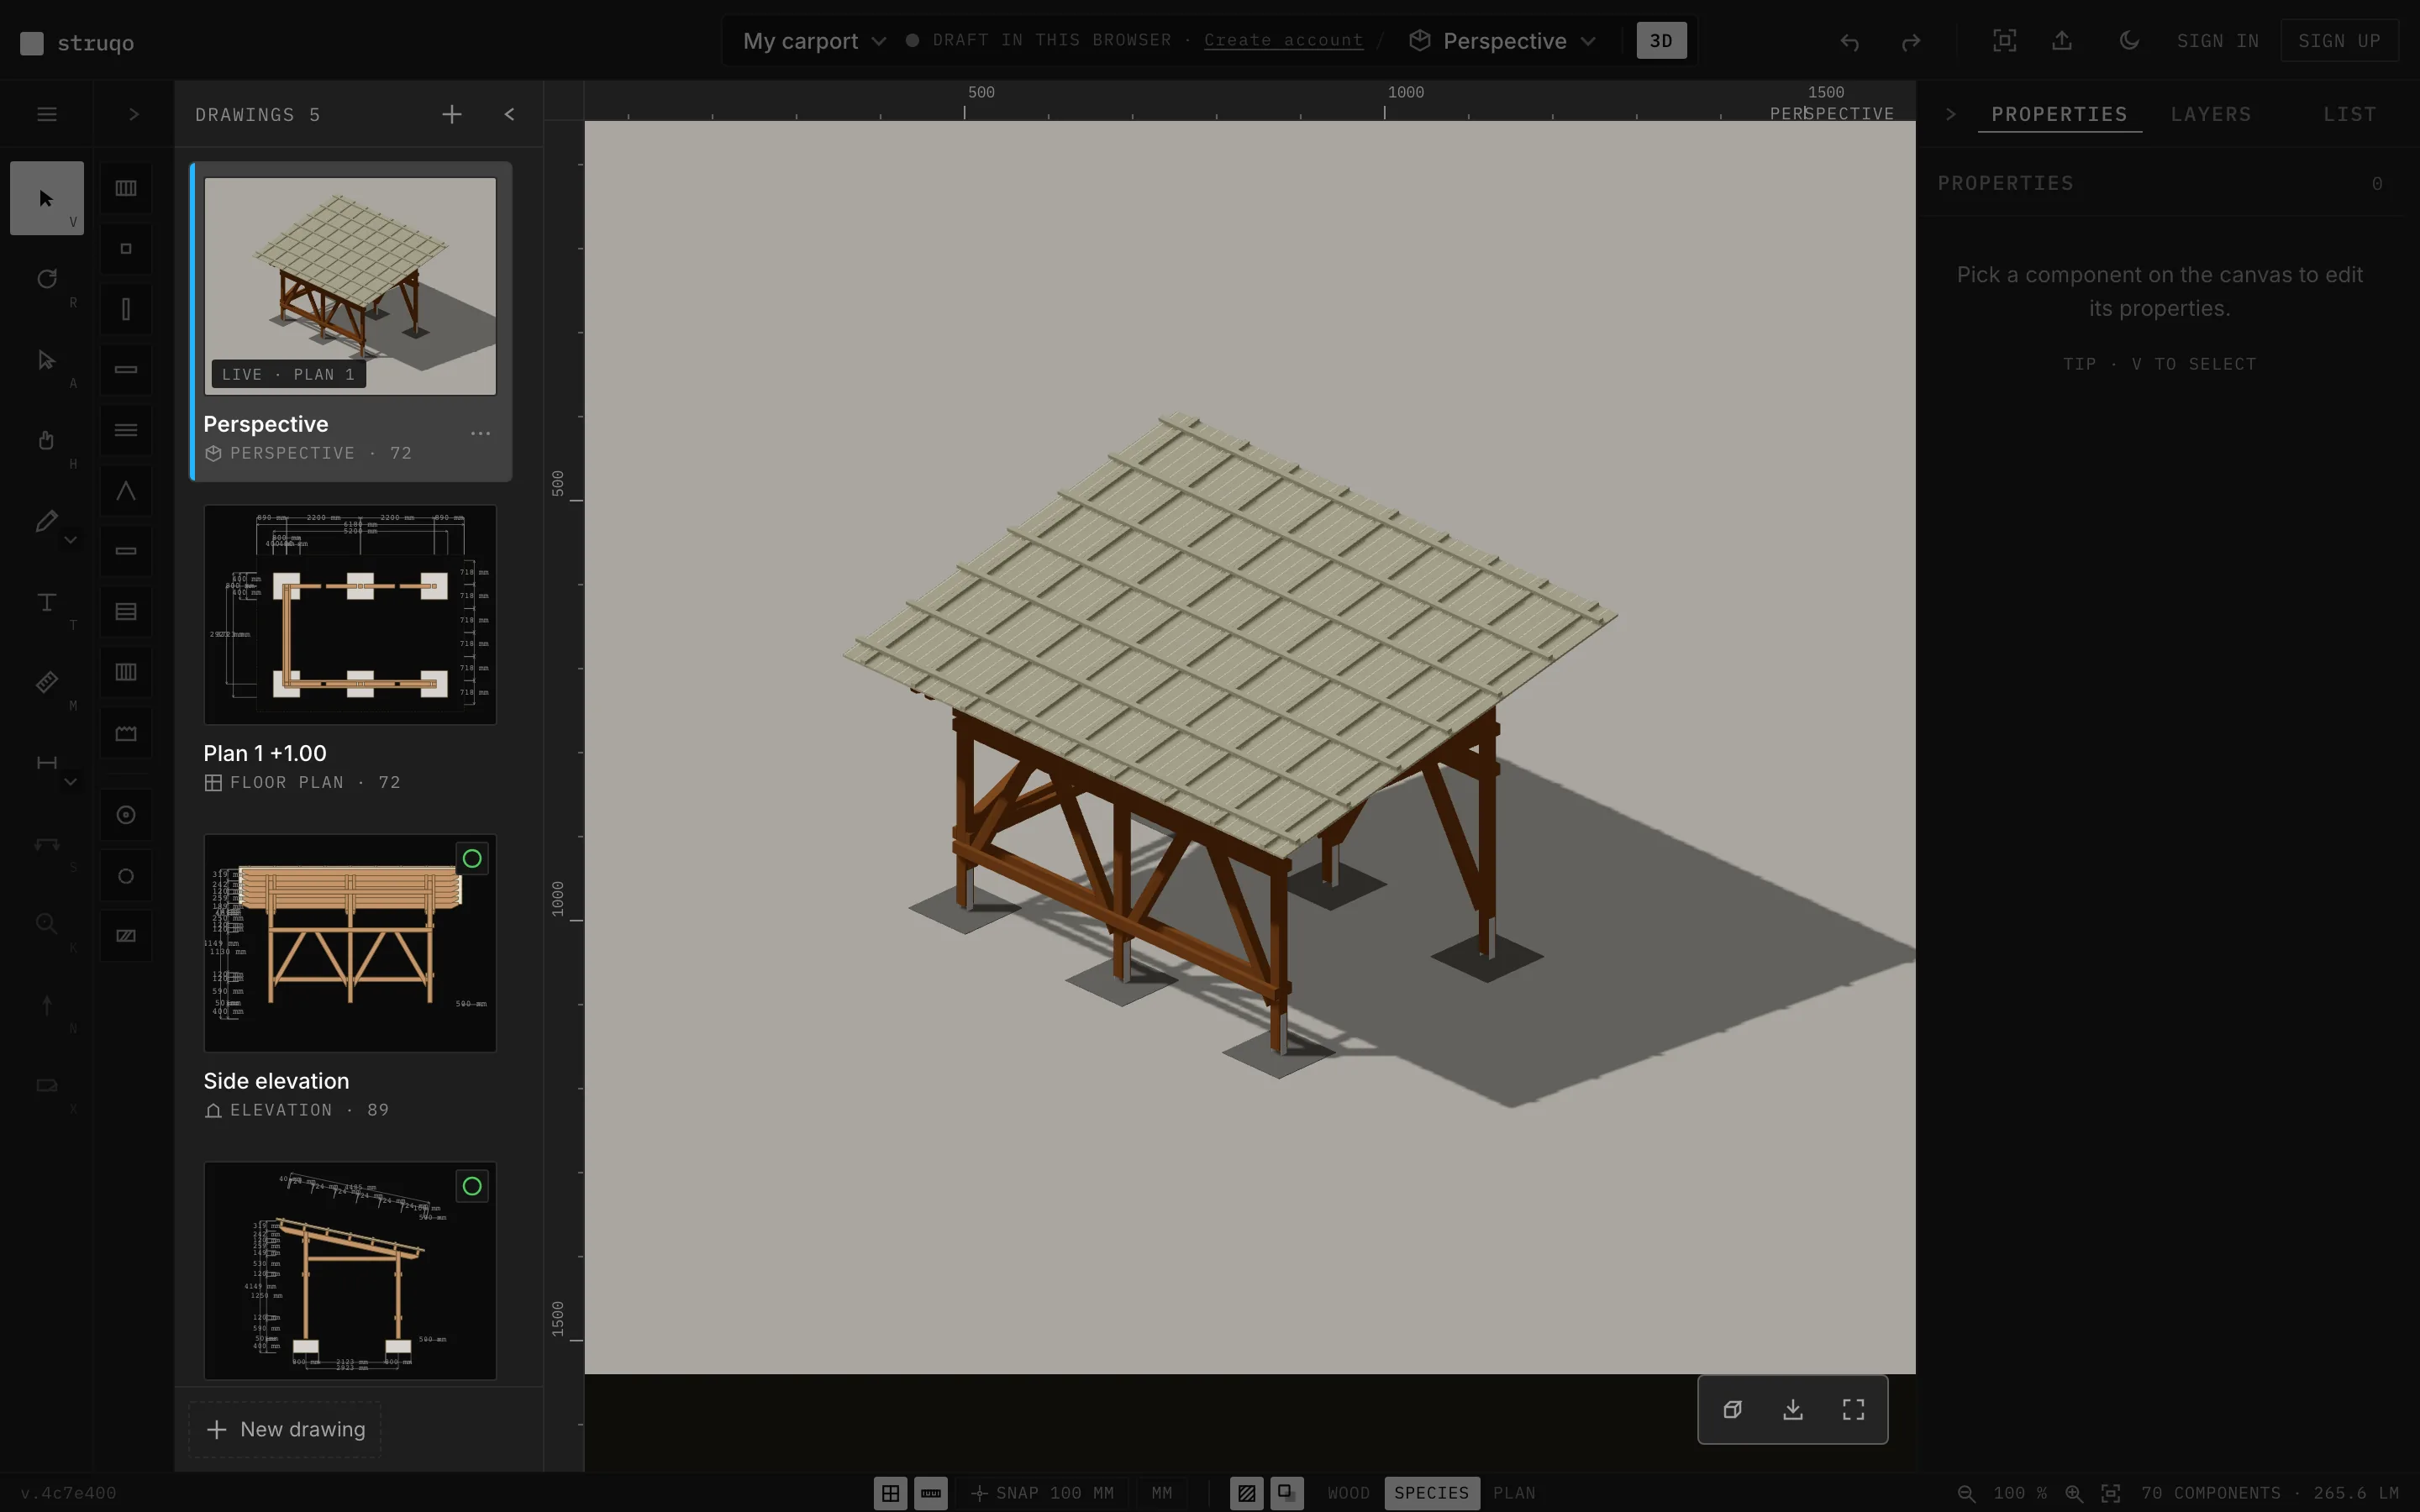Open the share/export upload icon
Image resolution: width=2420 pixels, height=1512 pixels.
[2062, 41]
